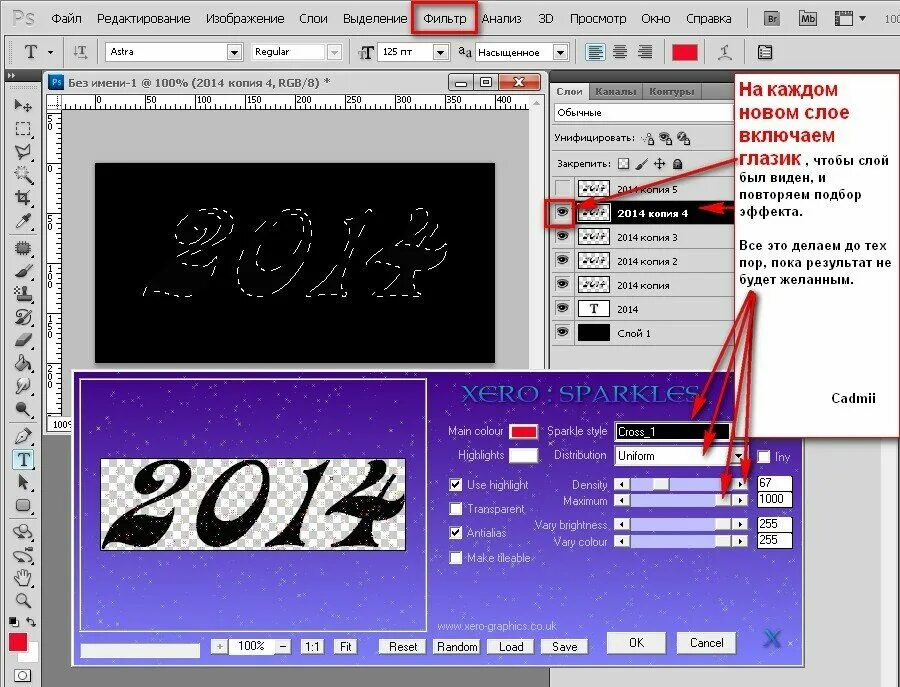
Task: Set foreground color red swatch in toolbox
Action: point(18,642)
